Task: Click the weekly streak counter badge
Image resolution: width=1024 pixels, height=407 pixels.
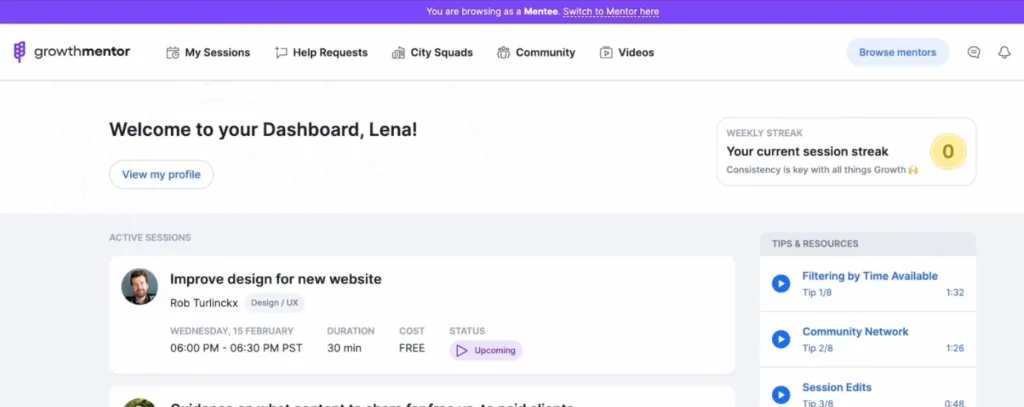Action: [948, 152]
